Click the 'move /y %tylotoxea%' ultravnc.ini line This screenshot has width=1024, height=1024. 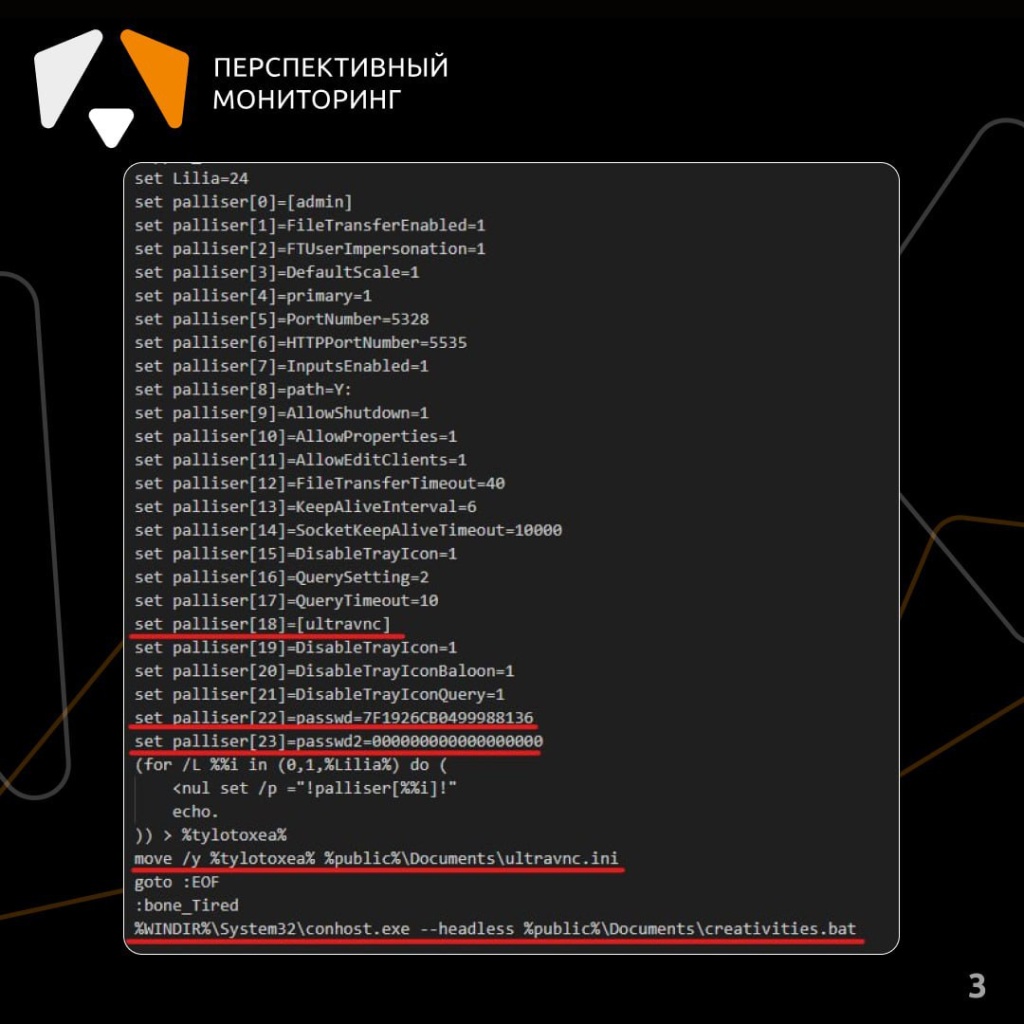[376, 860]
